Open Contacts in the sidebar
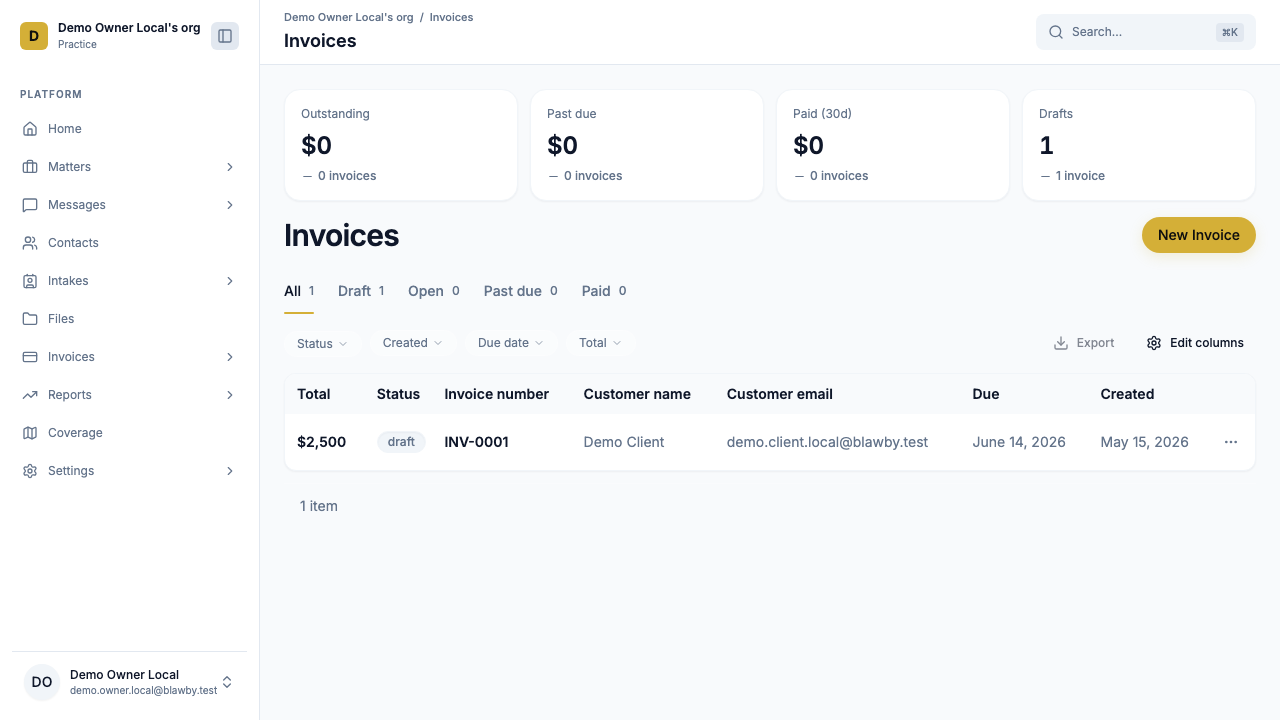This screenshot has height=720, width=1280. point(130,243)
